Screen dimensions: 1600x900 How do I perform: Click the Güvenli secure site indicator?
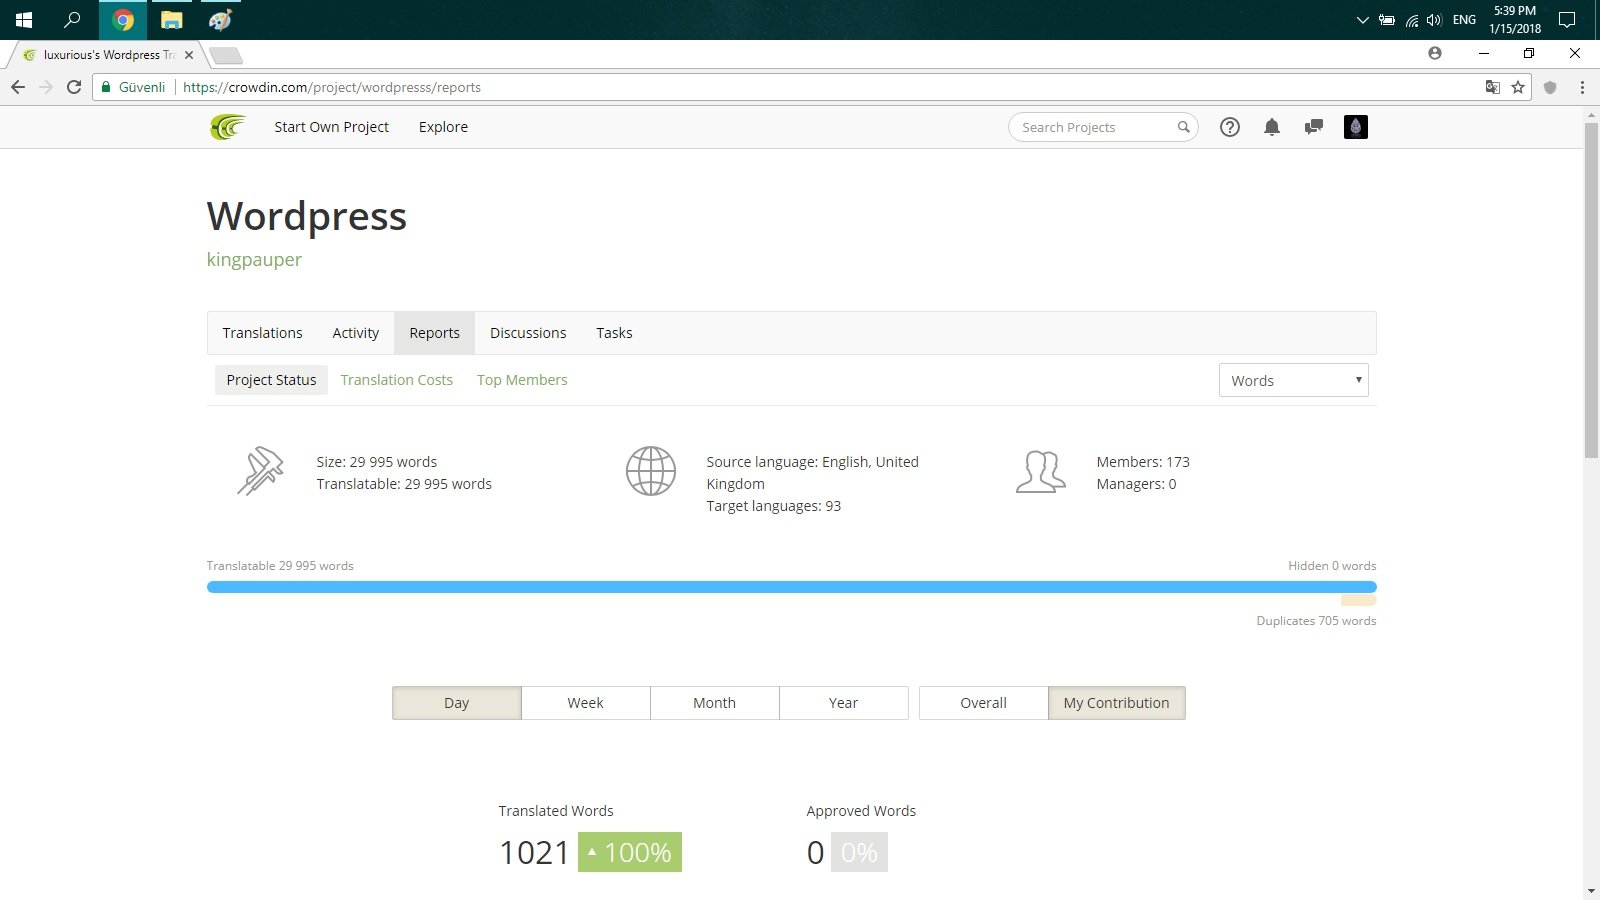(x=134, y=87)
